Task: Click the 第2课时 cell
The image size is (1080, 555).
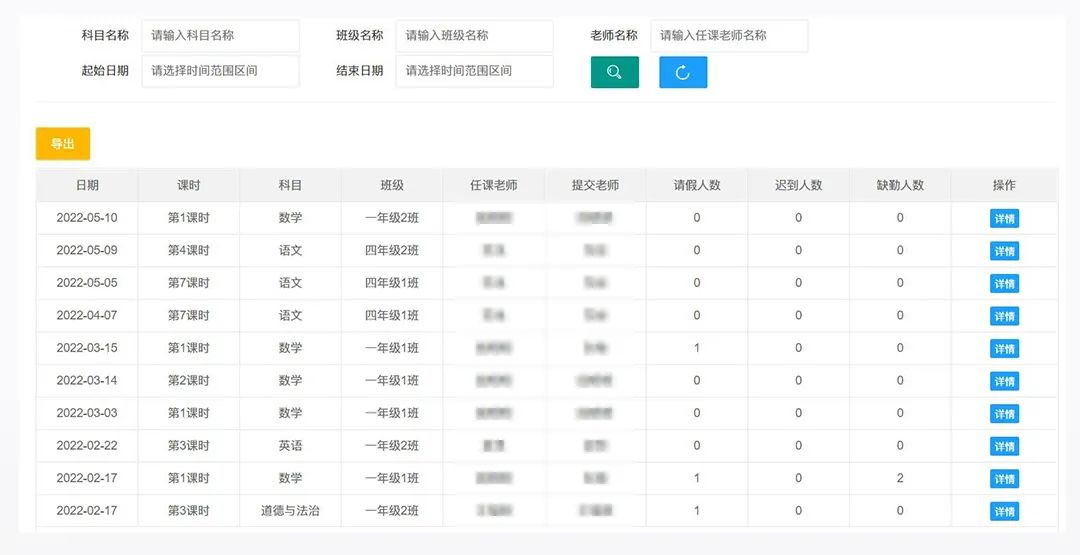Action: coord(189,380)
